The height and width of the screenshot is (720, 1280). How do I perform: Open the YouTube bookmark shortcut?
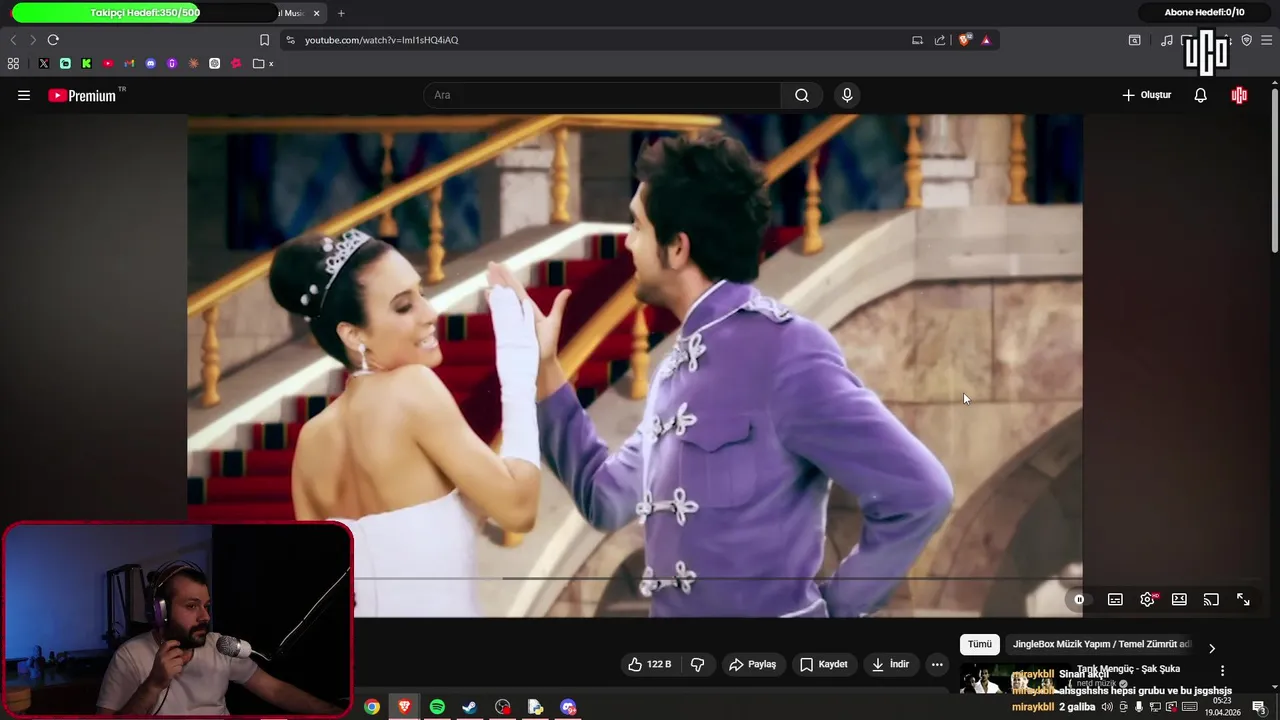(x=108, y=63)
